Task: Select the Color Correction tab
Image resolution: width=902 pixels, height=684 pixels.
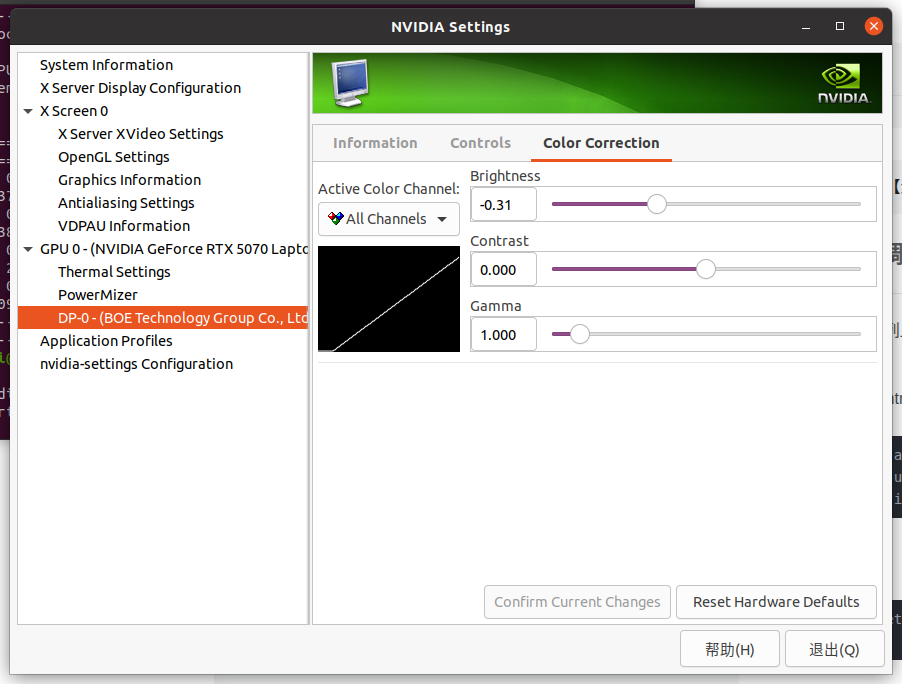Action: pyautogui.click(x=601, y=143)
